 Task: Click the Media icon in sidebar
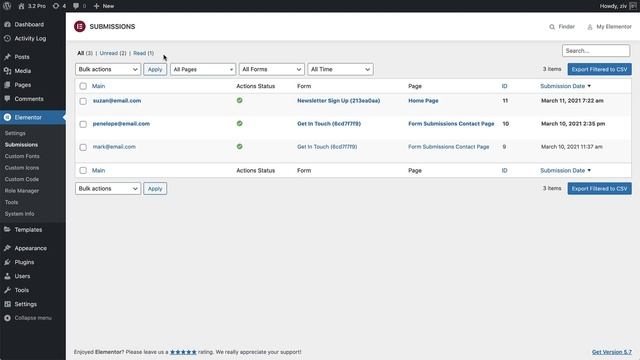(x=7, y=71)
